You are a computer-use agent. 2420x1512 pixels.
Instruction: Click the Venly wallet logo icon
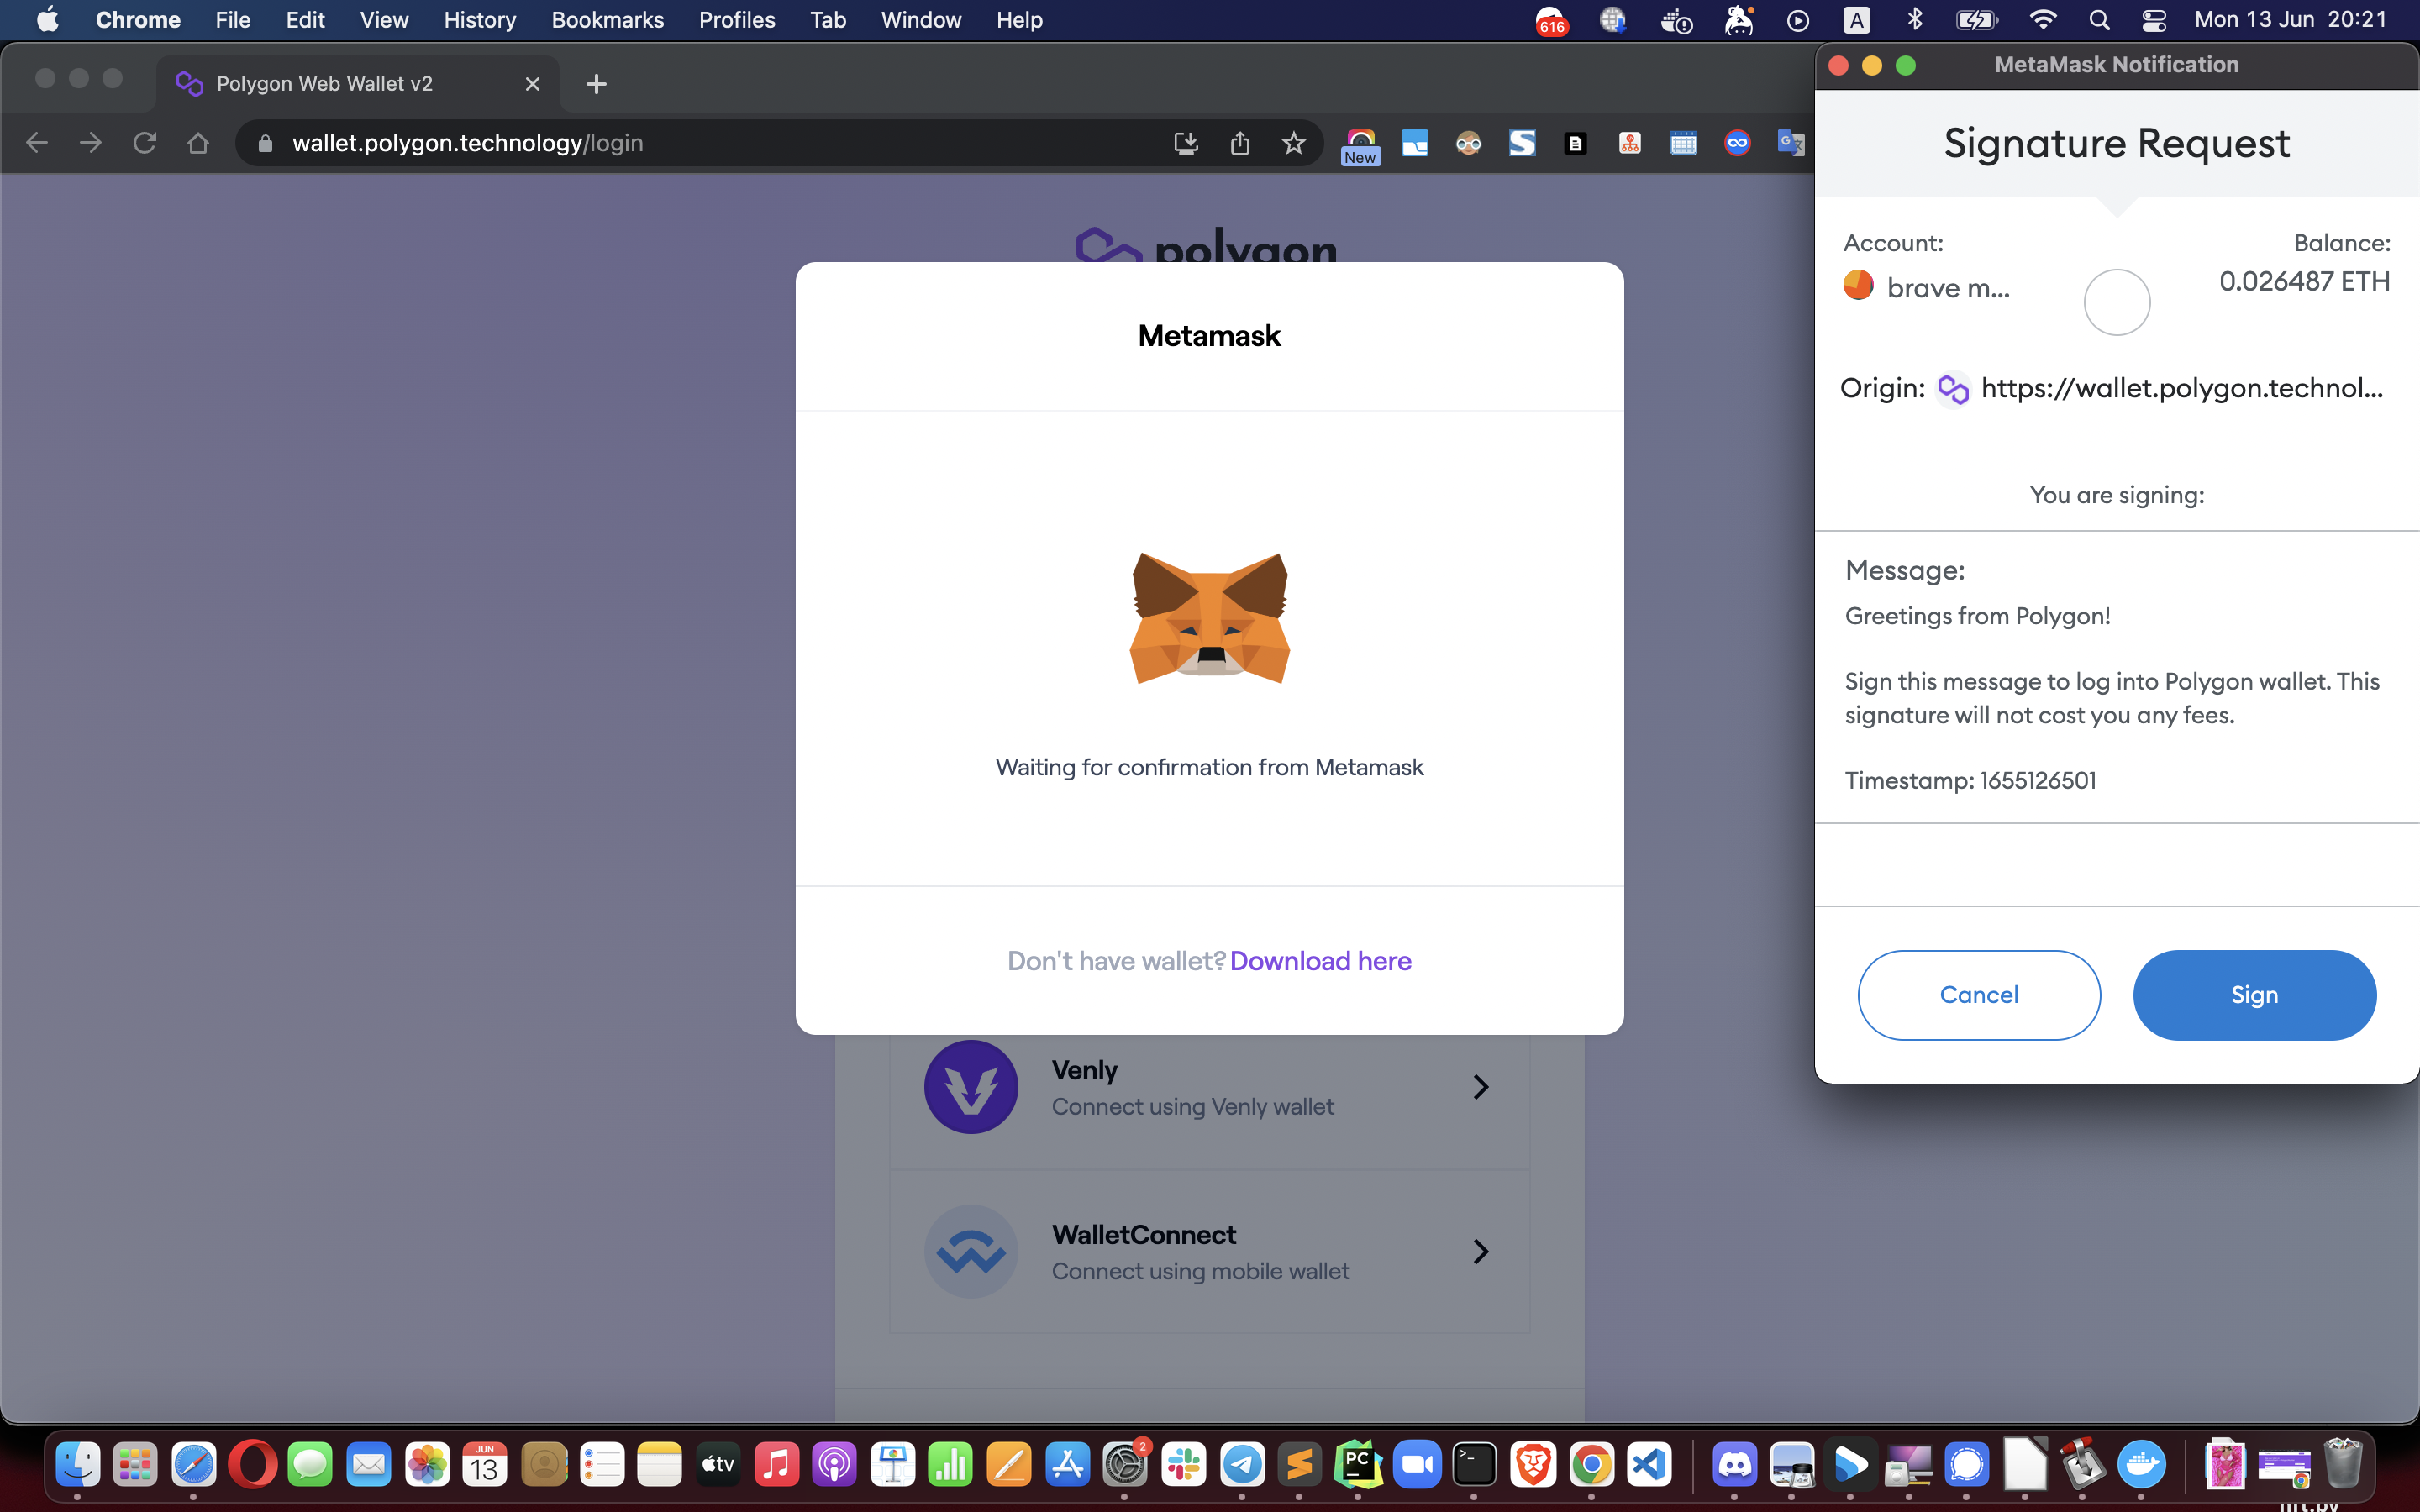click(970, 1087)
